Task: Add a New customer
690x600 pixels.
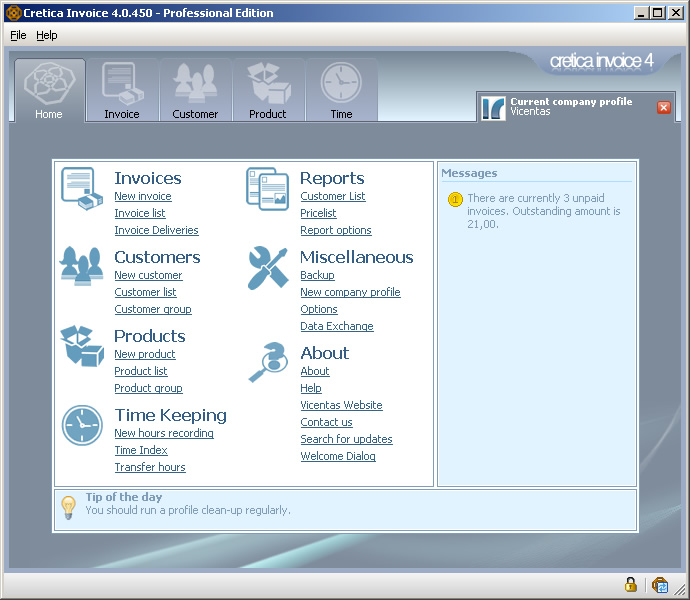Action: 148,275
